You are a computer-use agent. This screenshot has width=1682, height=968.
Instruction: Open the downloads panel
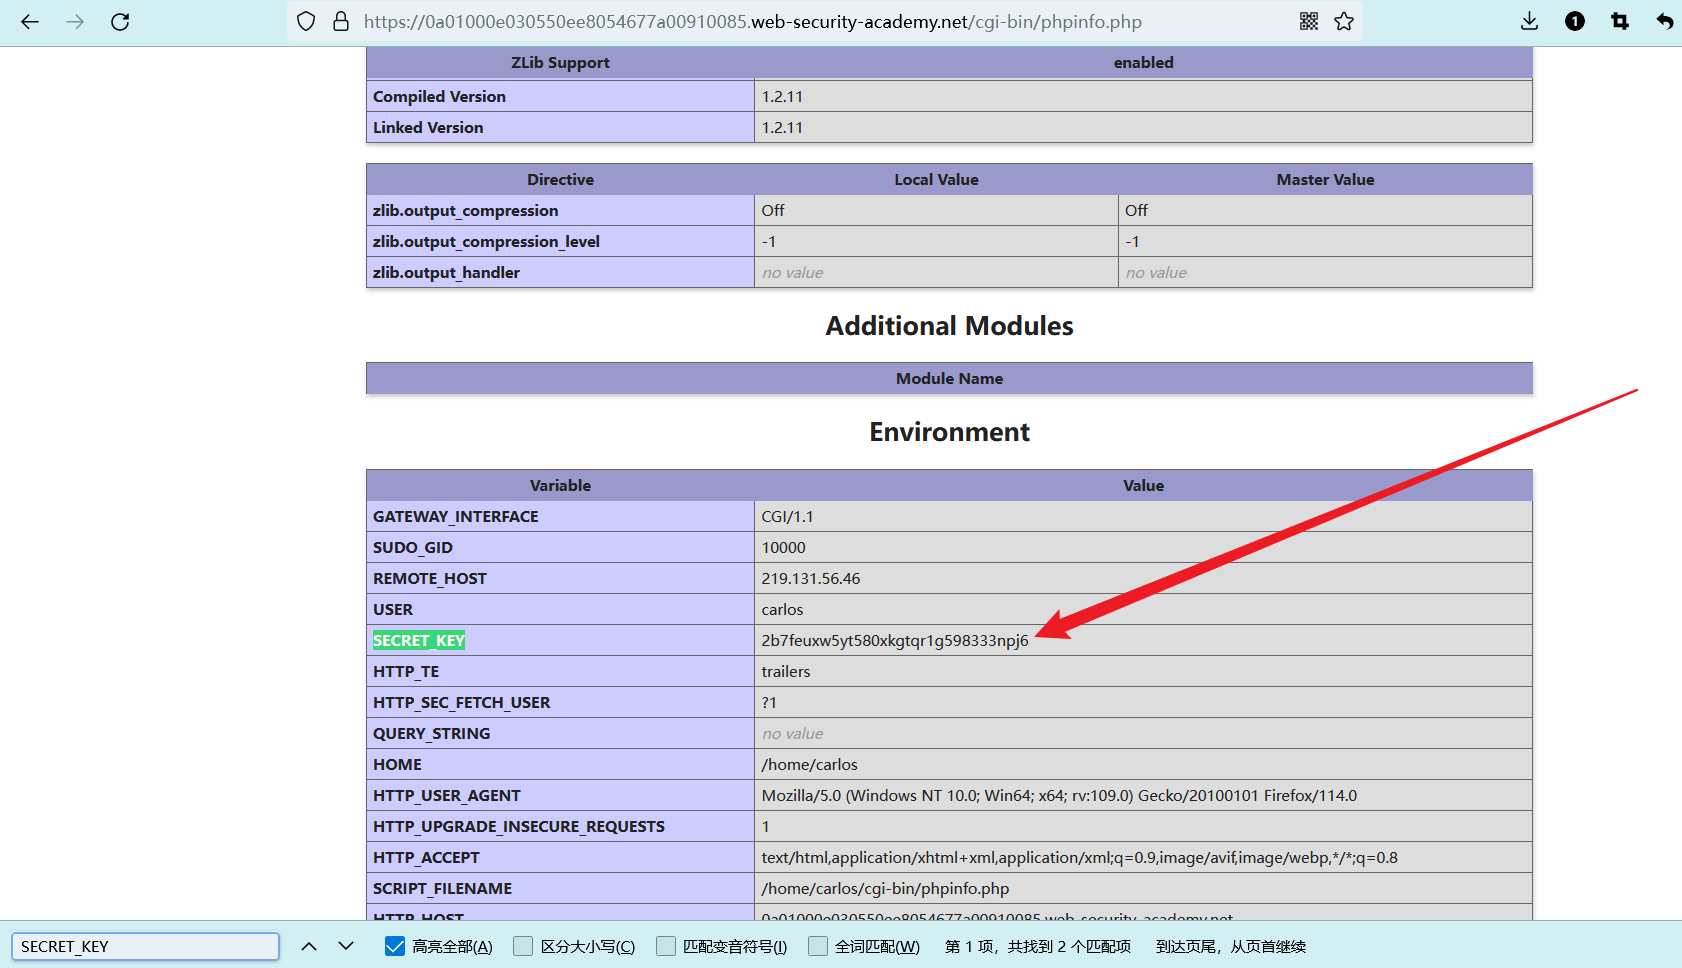pyautogui.click(x=1529, y=22)
